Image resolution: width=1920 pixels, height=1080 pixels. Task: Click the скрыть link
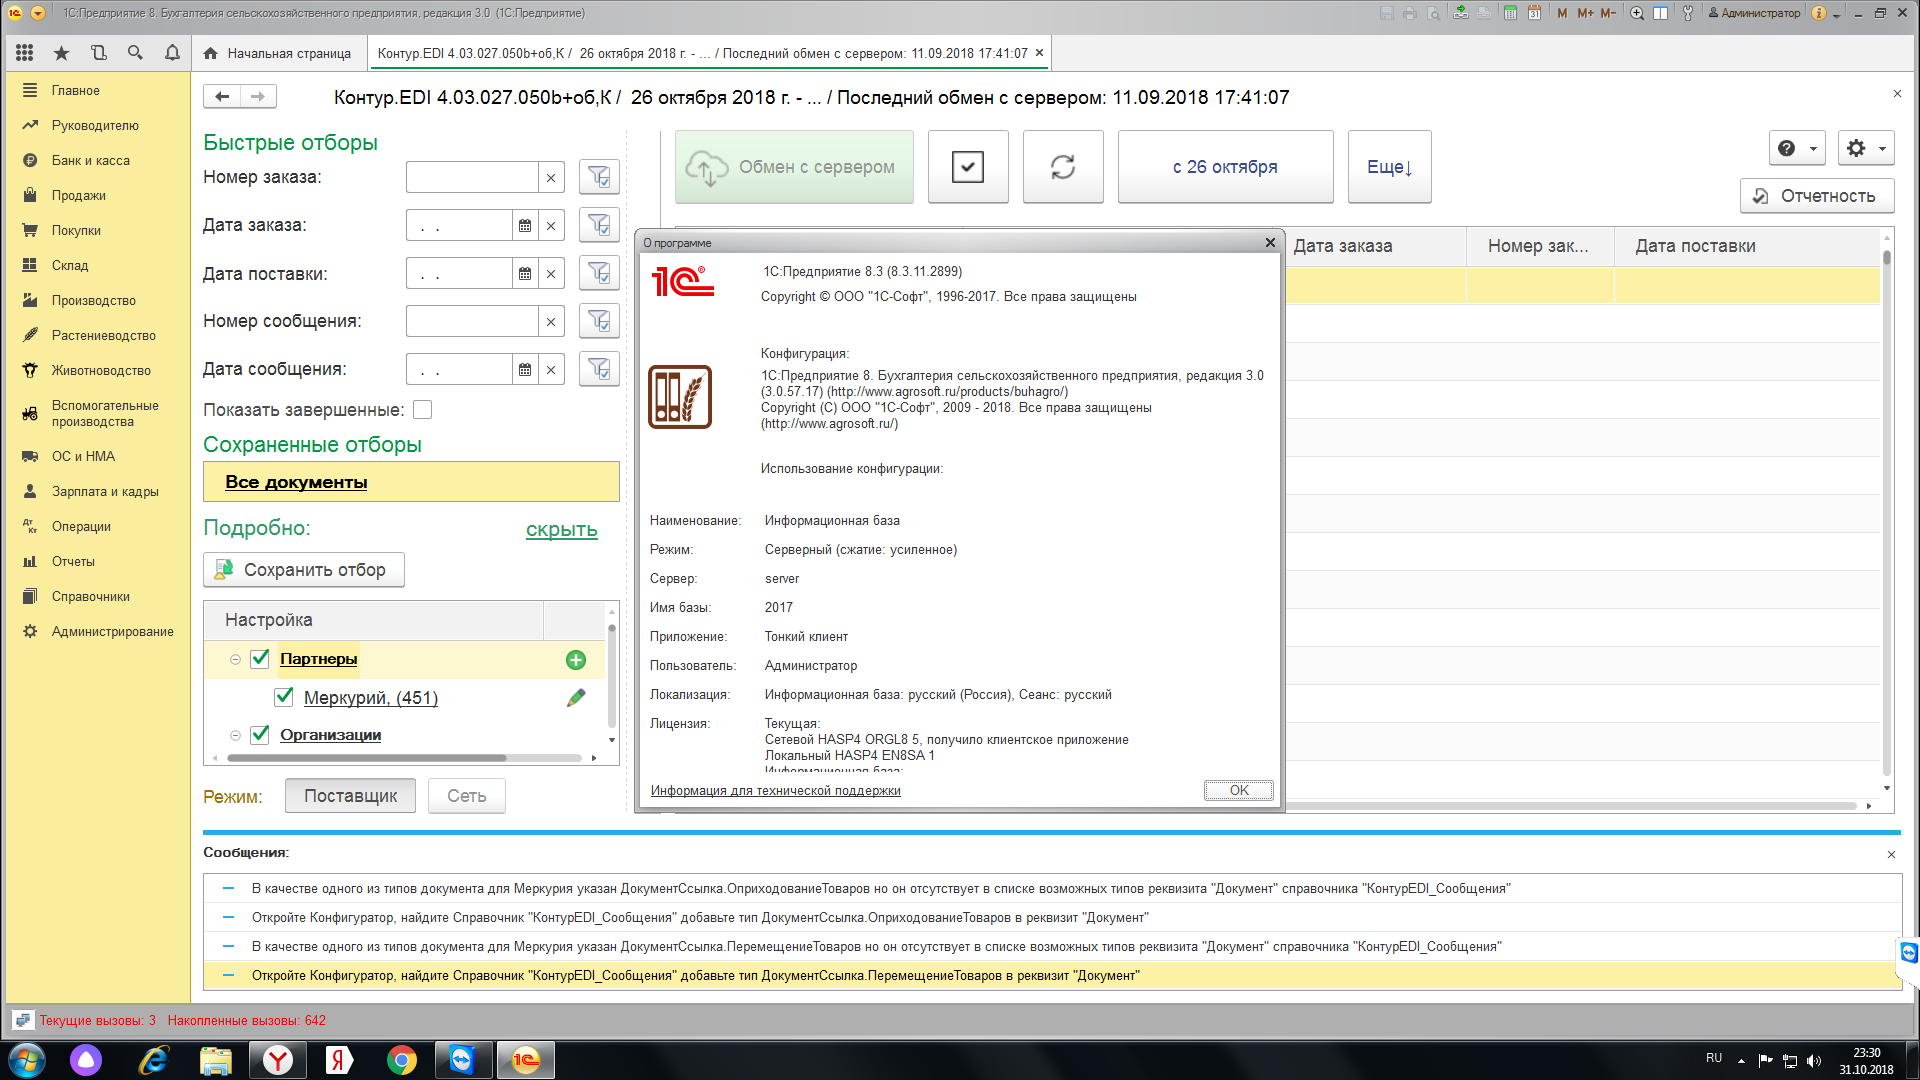click(562, 529)
